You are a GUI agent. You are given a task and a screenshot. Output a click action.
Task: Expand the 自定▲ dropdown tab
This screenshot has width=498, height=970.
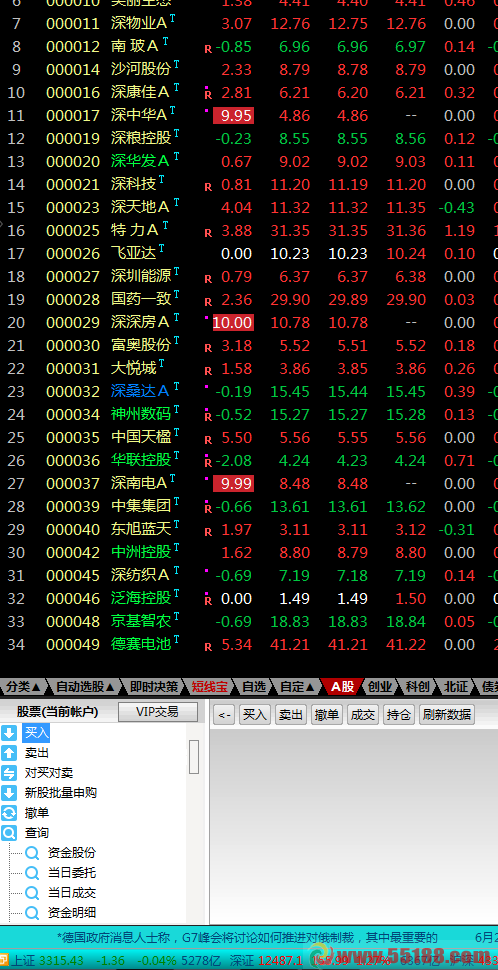pyautogui.click(x=300, y=686)
